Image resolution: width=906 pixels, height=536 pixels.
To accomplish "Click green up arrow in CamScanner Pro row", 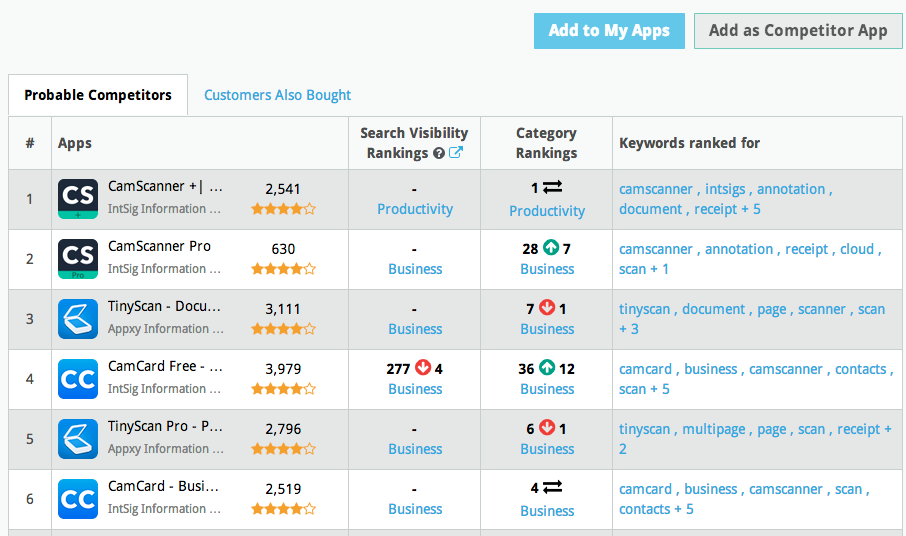I will pos(551,248).
